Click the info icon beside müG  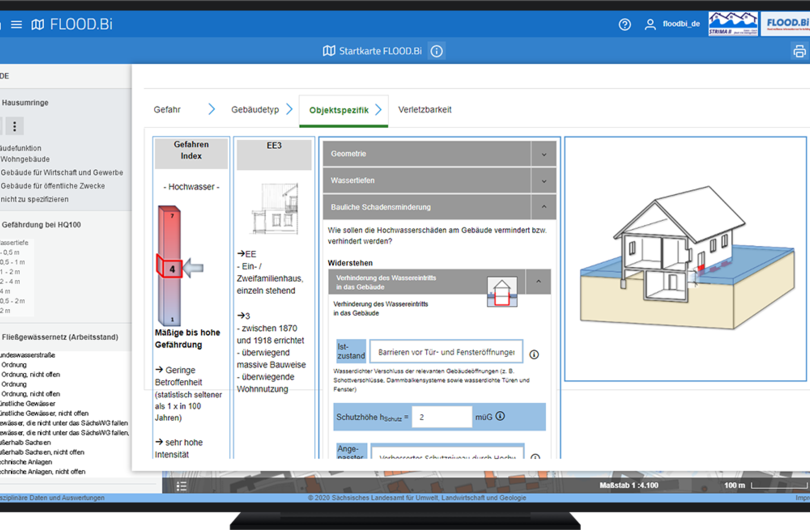click(500, 416)
